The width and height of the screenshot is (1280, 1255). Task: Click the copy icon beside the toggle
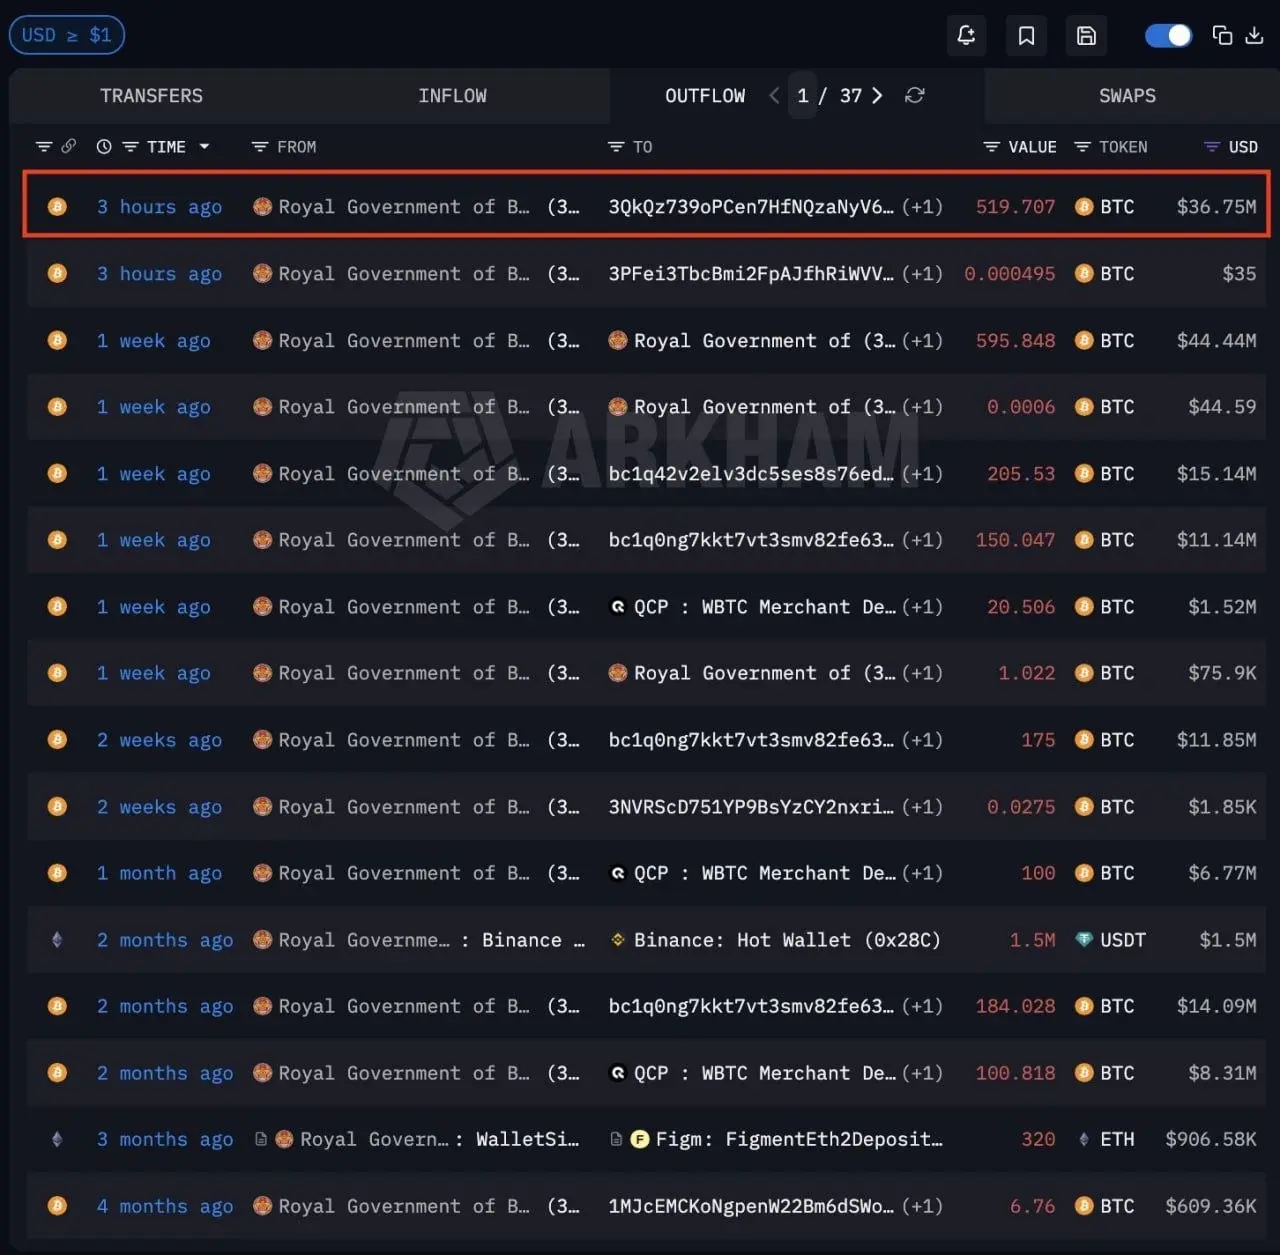1222,36
